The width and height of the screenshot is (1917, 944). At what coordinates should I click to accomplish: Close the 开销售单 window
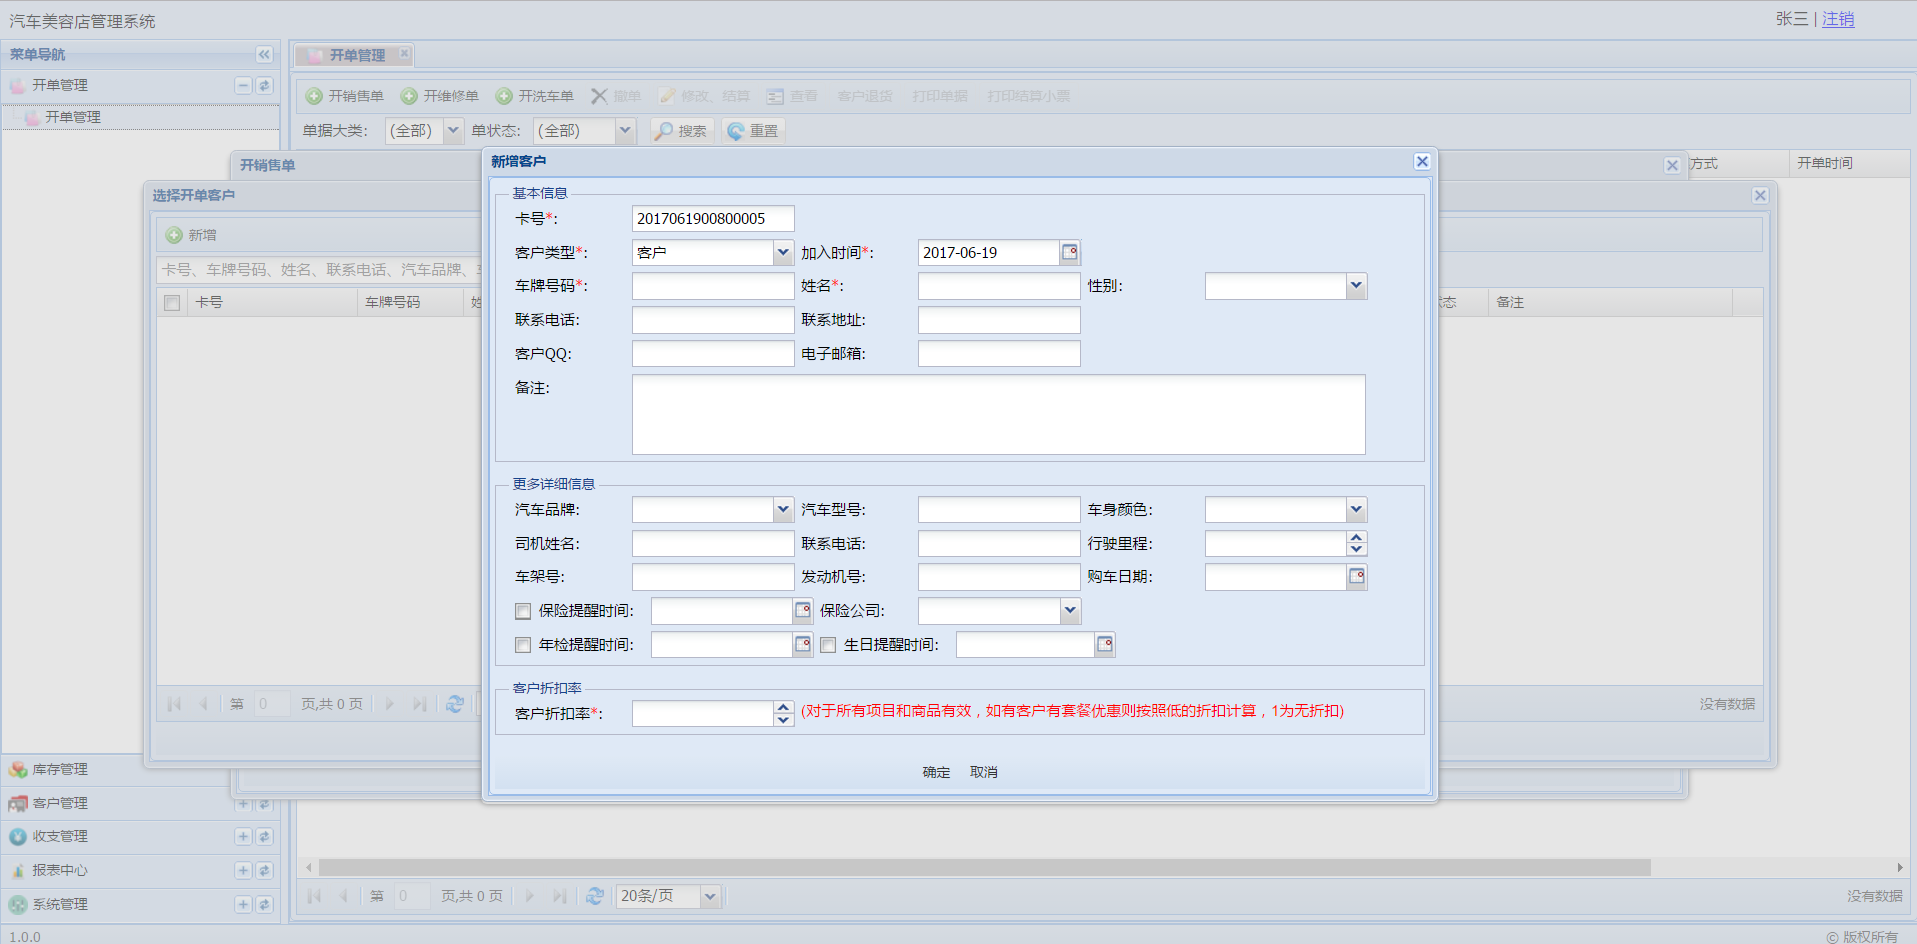(1672, 165)
